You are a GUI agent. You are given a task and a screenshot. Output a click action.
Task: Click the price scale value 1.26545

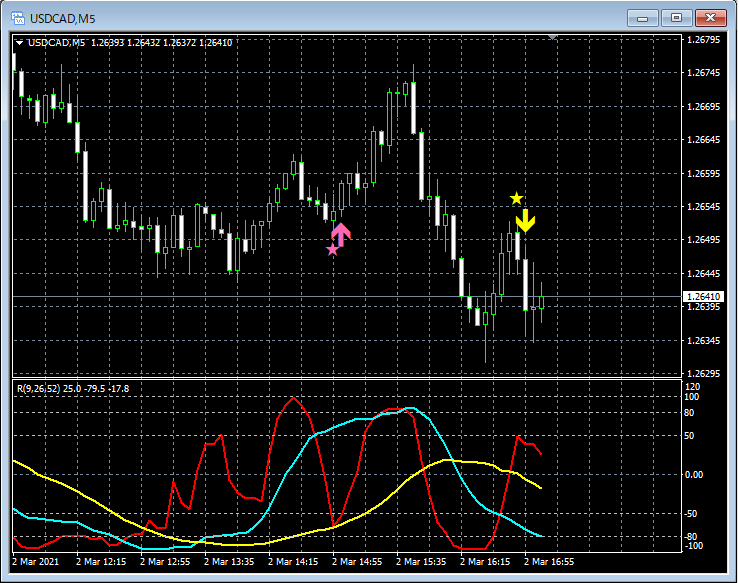pyautogui.click(x=704, y=206)
